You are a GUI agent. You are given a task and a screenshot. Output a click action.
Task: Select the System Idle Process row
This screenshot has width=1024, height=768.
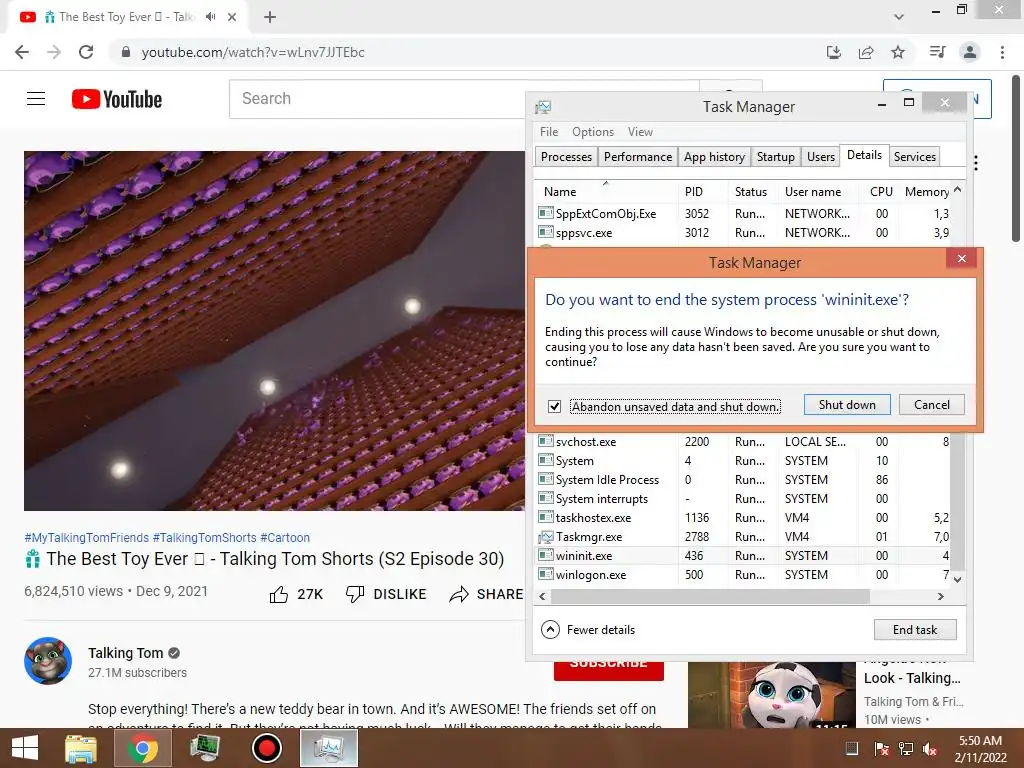click(x=743, y=479)
